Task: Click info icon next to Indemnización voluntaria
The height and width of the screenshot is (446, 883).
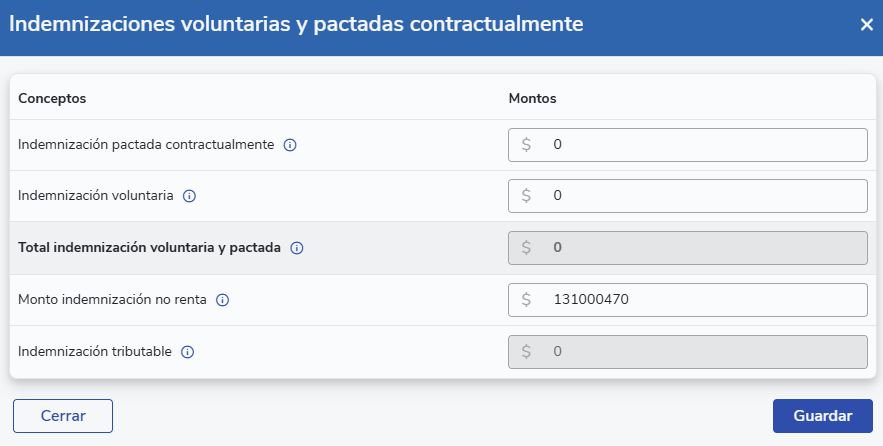Action: tap(189, 196)
